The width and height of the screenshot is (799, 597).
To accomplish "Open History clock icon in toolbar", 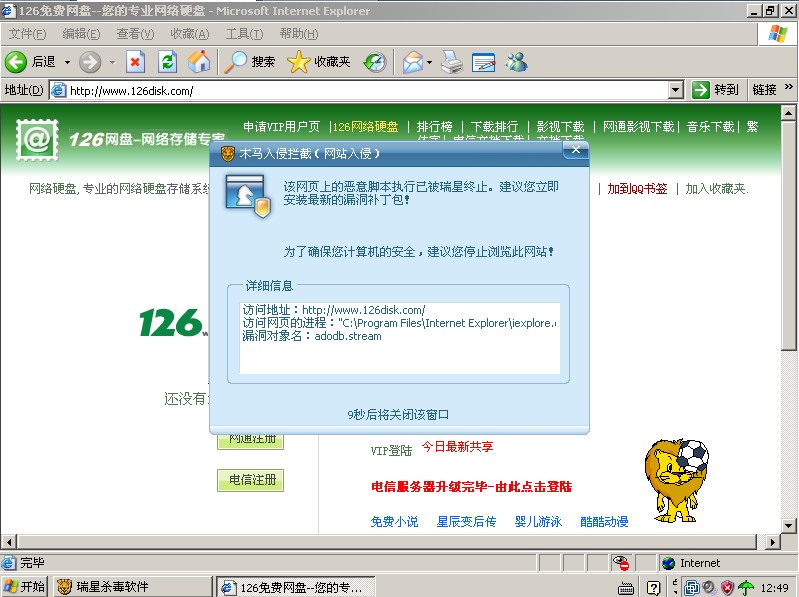I will (x=375, y=62).
